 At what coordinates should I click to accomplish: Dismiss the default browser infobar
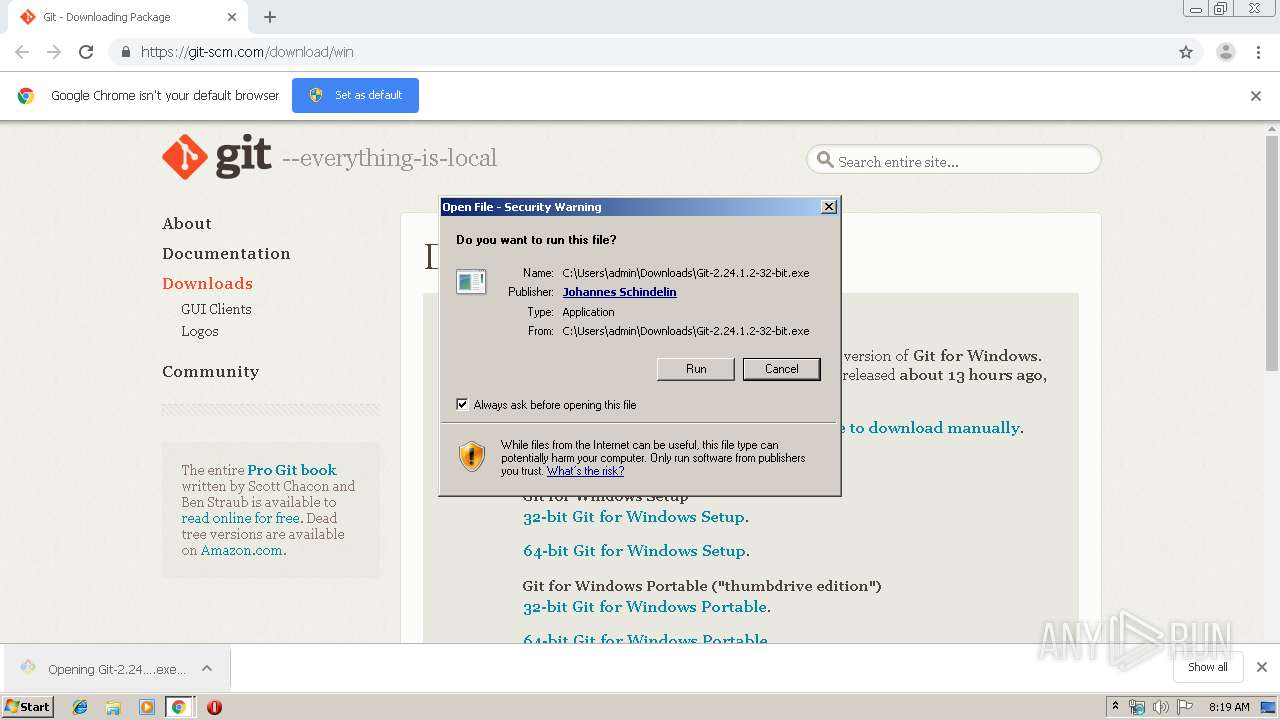click(1256, 96)
